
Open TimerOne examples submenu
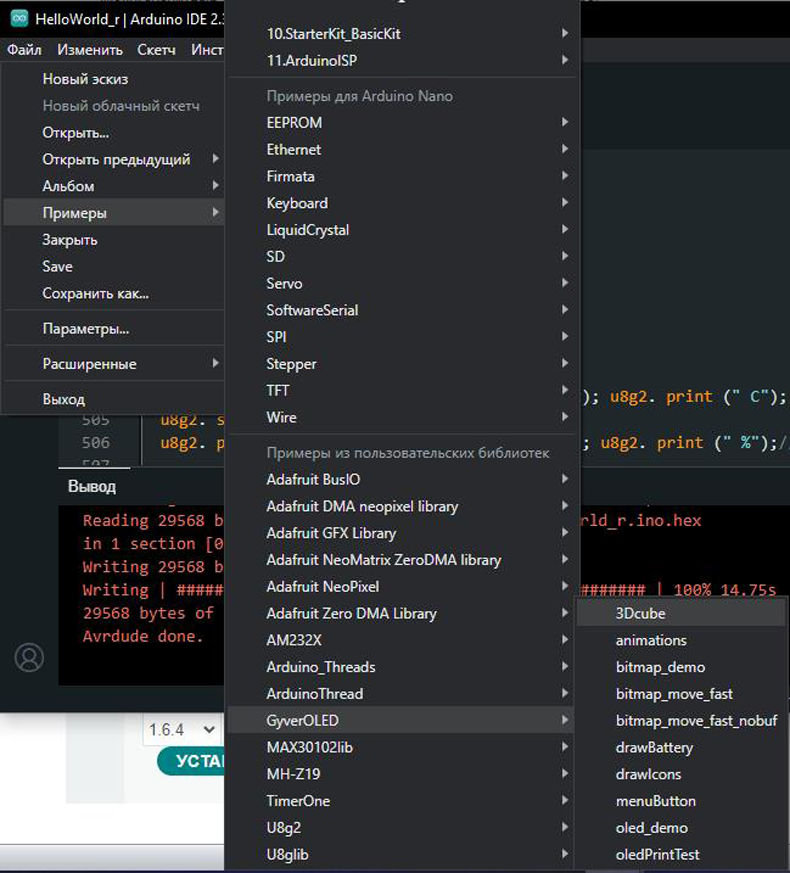click(x=402, y=801)
